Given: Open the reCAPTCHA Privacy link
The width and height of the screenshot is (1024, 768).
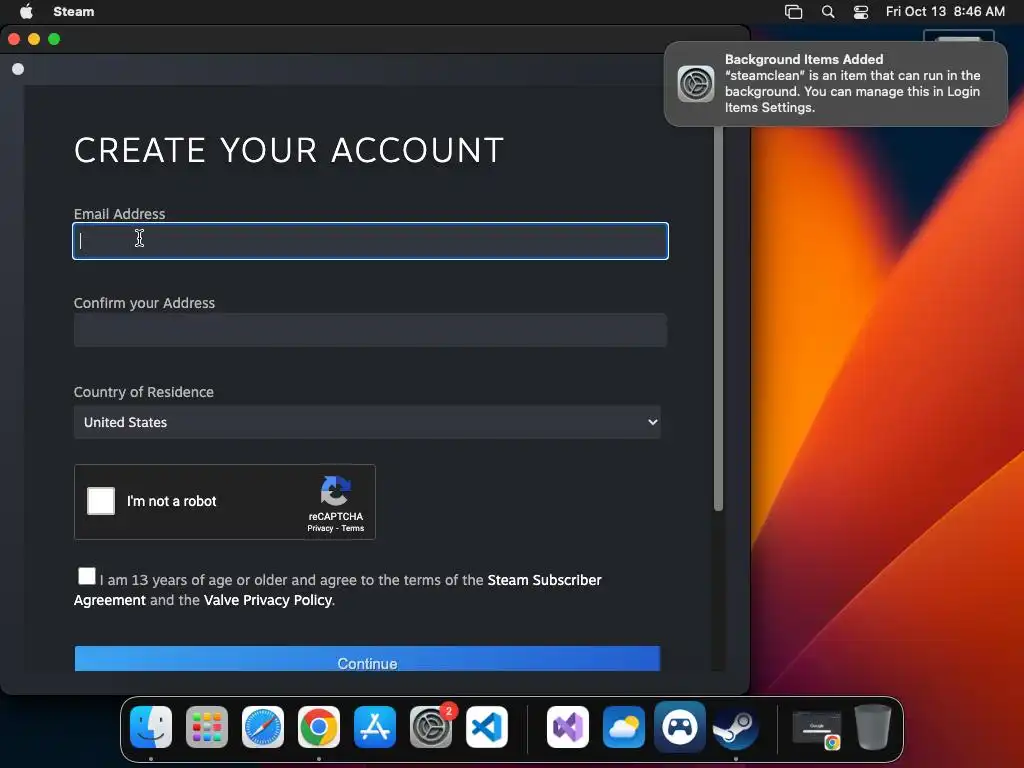Looking at the screenshot, I should 320,528.
